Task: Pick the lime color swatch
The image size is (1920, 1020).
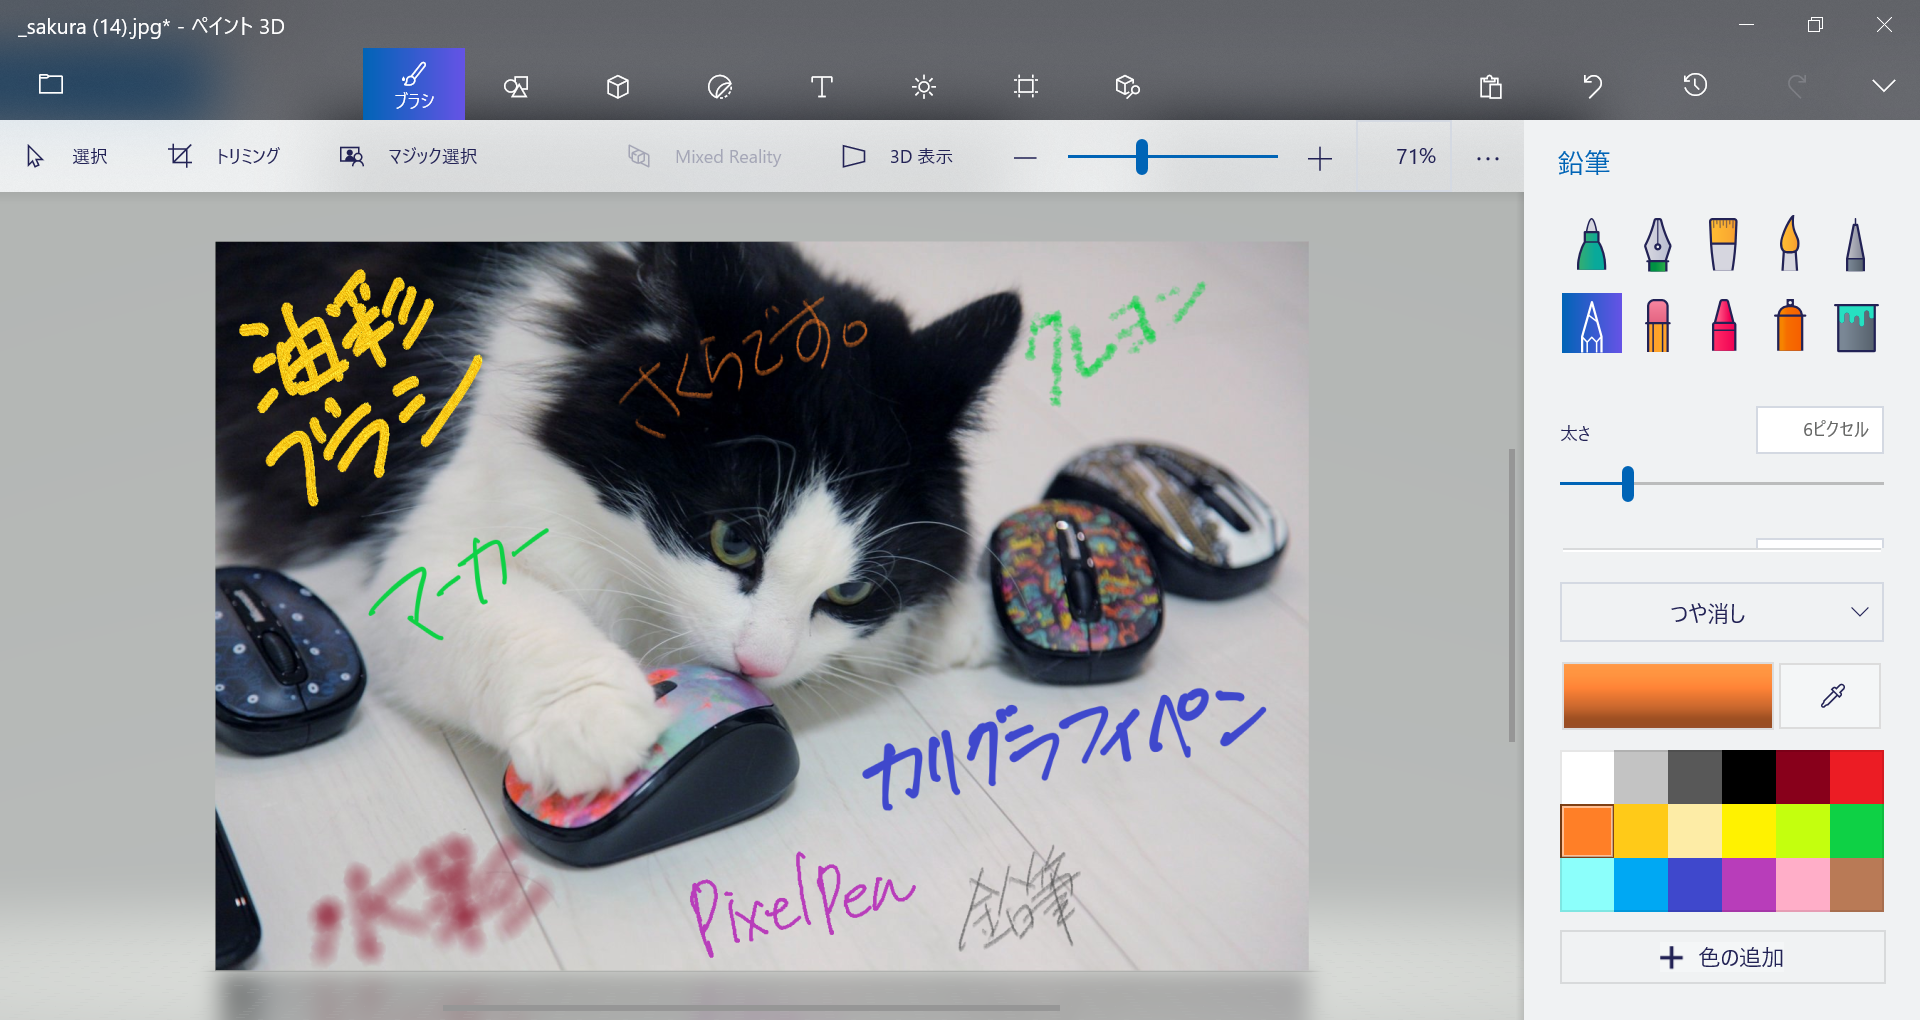Action: pyautogui.click(x=1803, y=831)
